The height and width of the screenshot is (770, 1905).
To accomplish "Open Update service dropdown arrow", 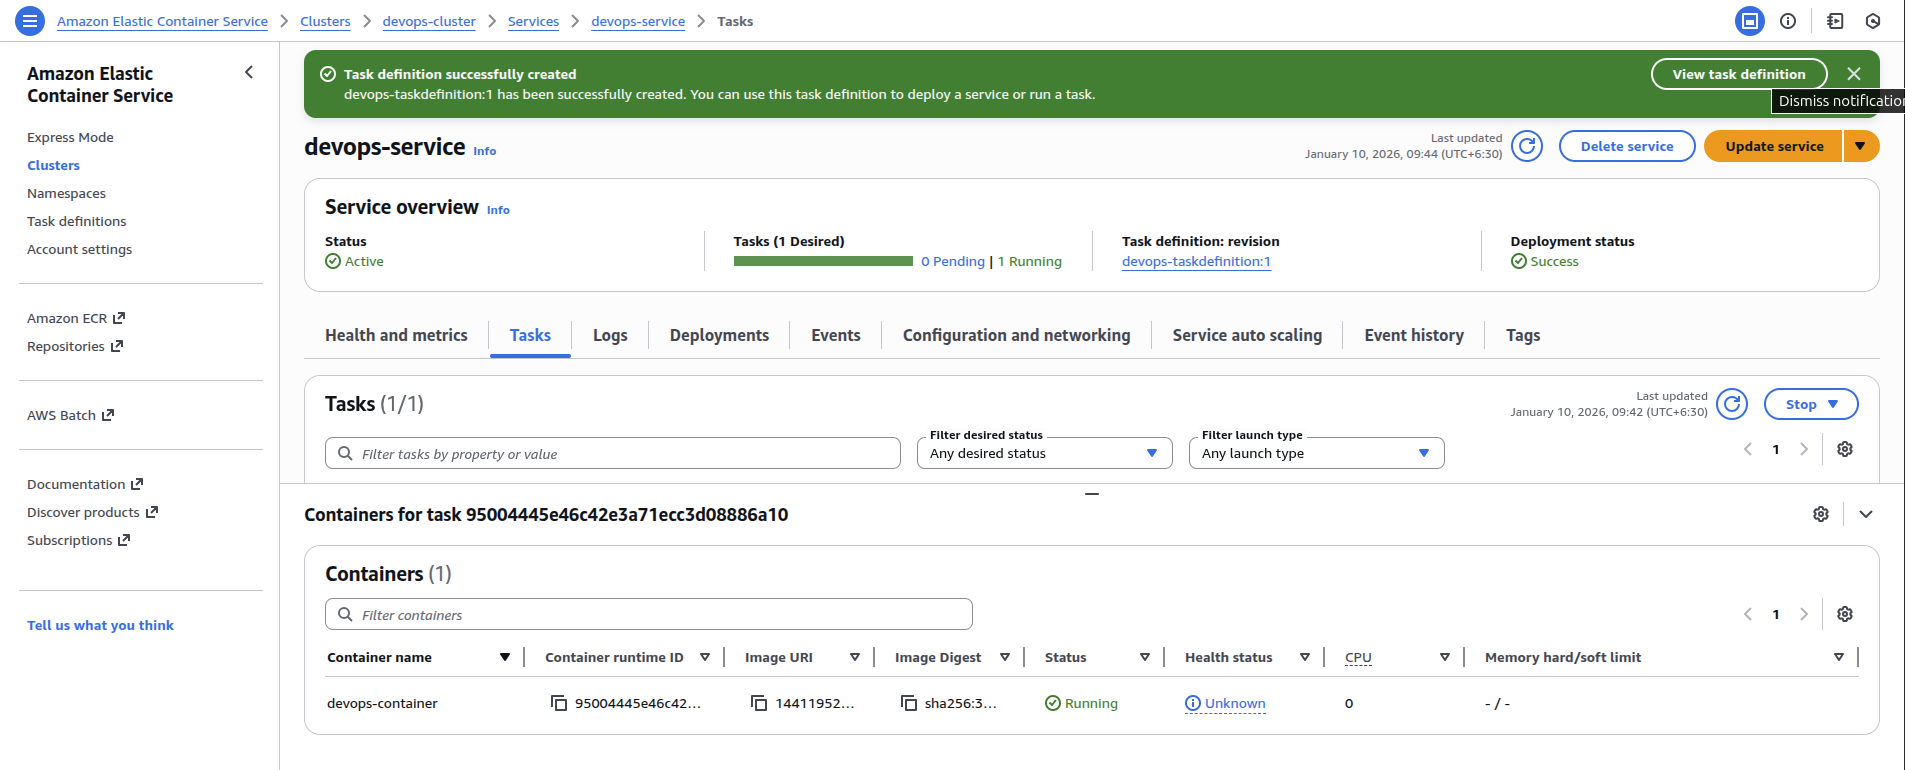I will tap(1860, 146).
